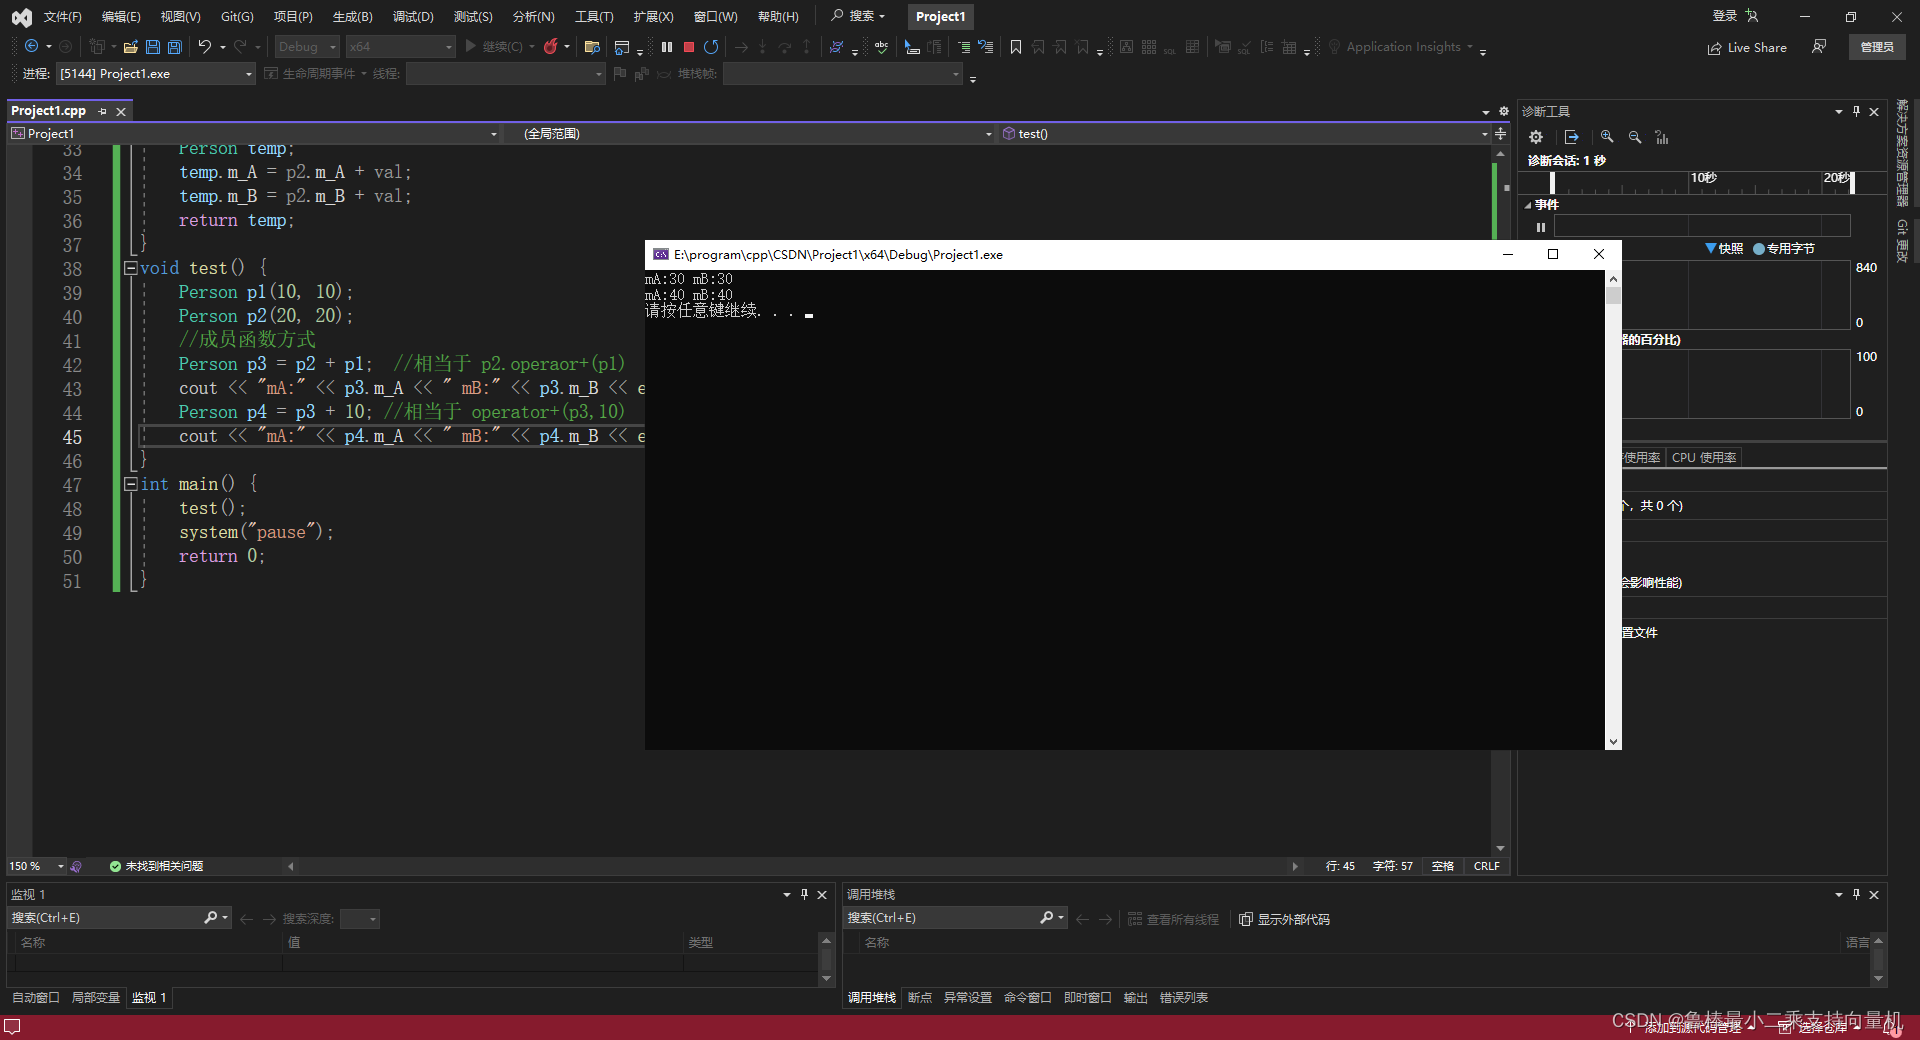1920x1040 pixels.
Task: Click the Administrator badge button
Action: (x=1877, y=47)
